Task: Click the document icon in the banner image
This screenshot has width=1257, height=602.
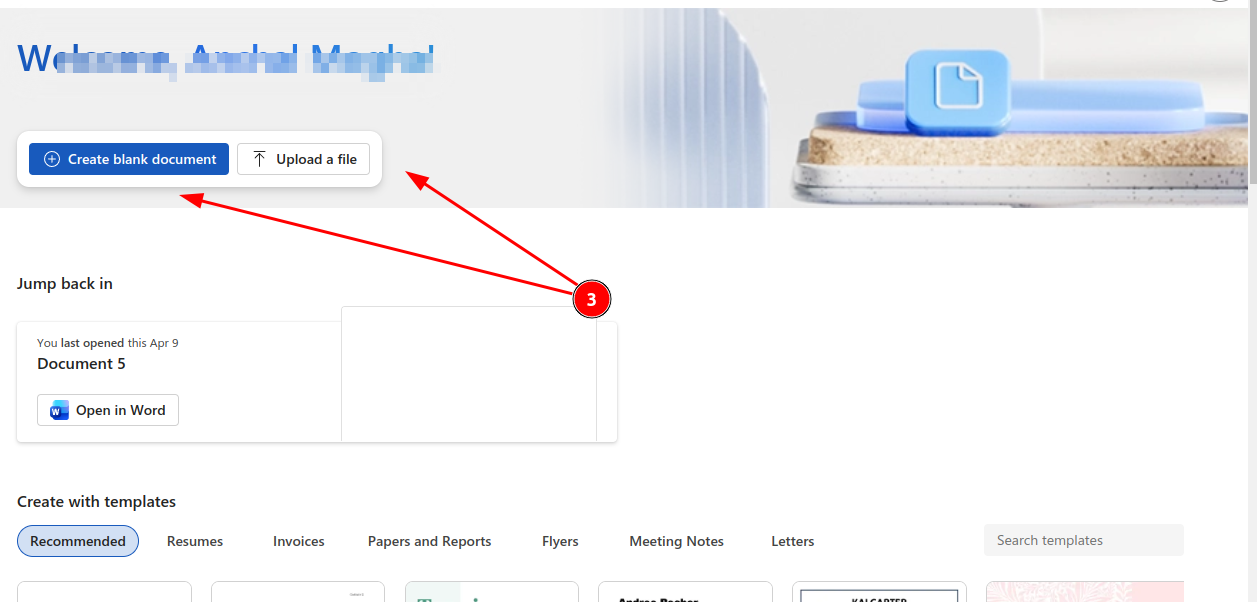Action: pos(957,86)
